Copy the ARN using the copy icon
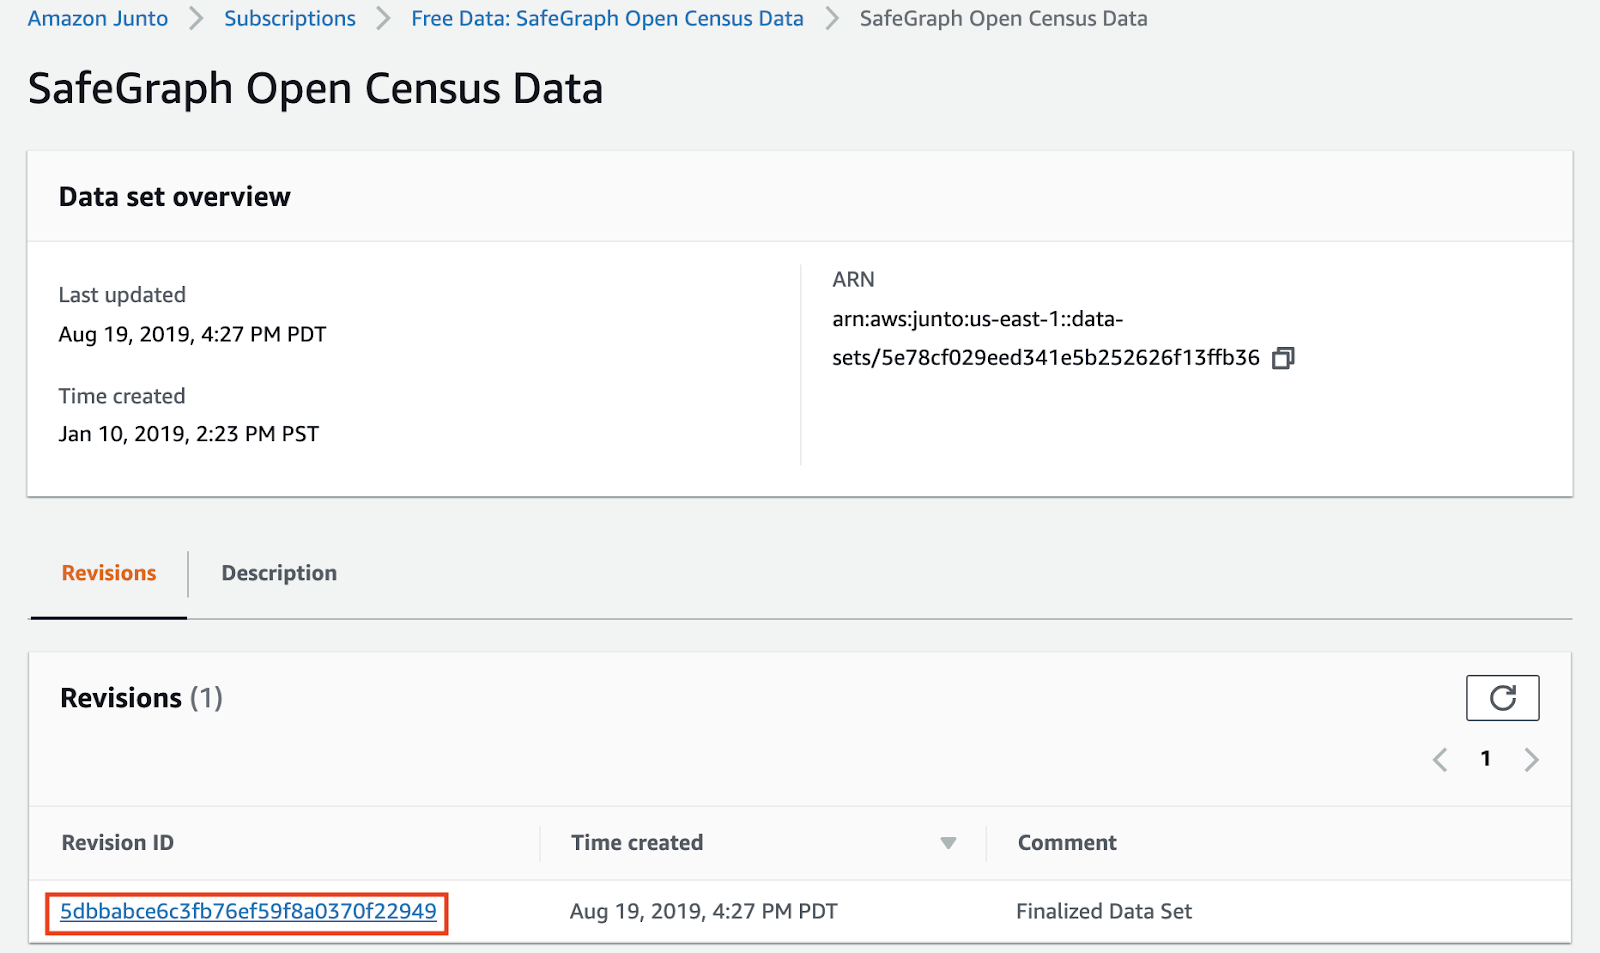This screenshot has height=953, width=1600. click(1283, 358)
